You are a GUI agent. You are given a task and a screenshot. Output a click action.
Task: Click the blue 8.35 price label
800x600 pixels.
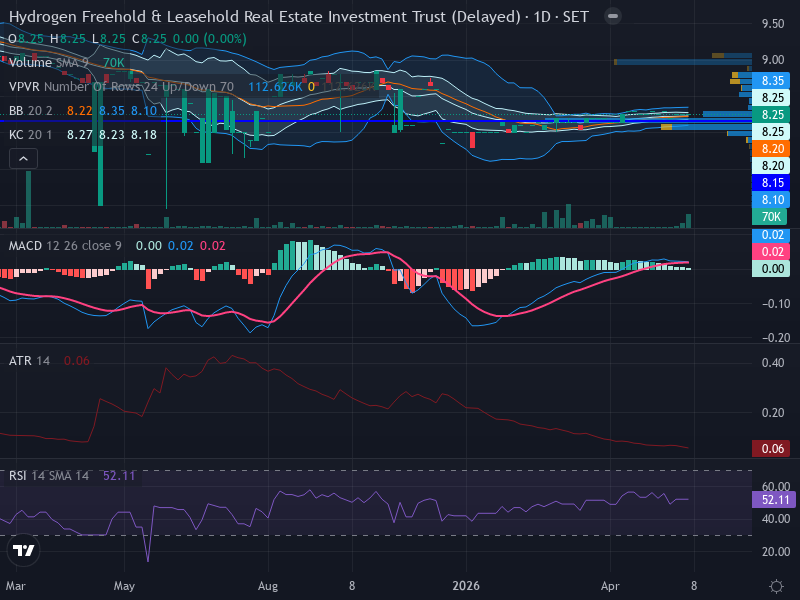pyautogui.click(x=771, y=81)
